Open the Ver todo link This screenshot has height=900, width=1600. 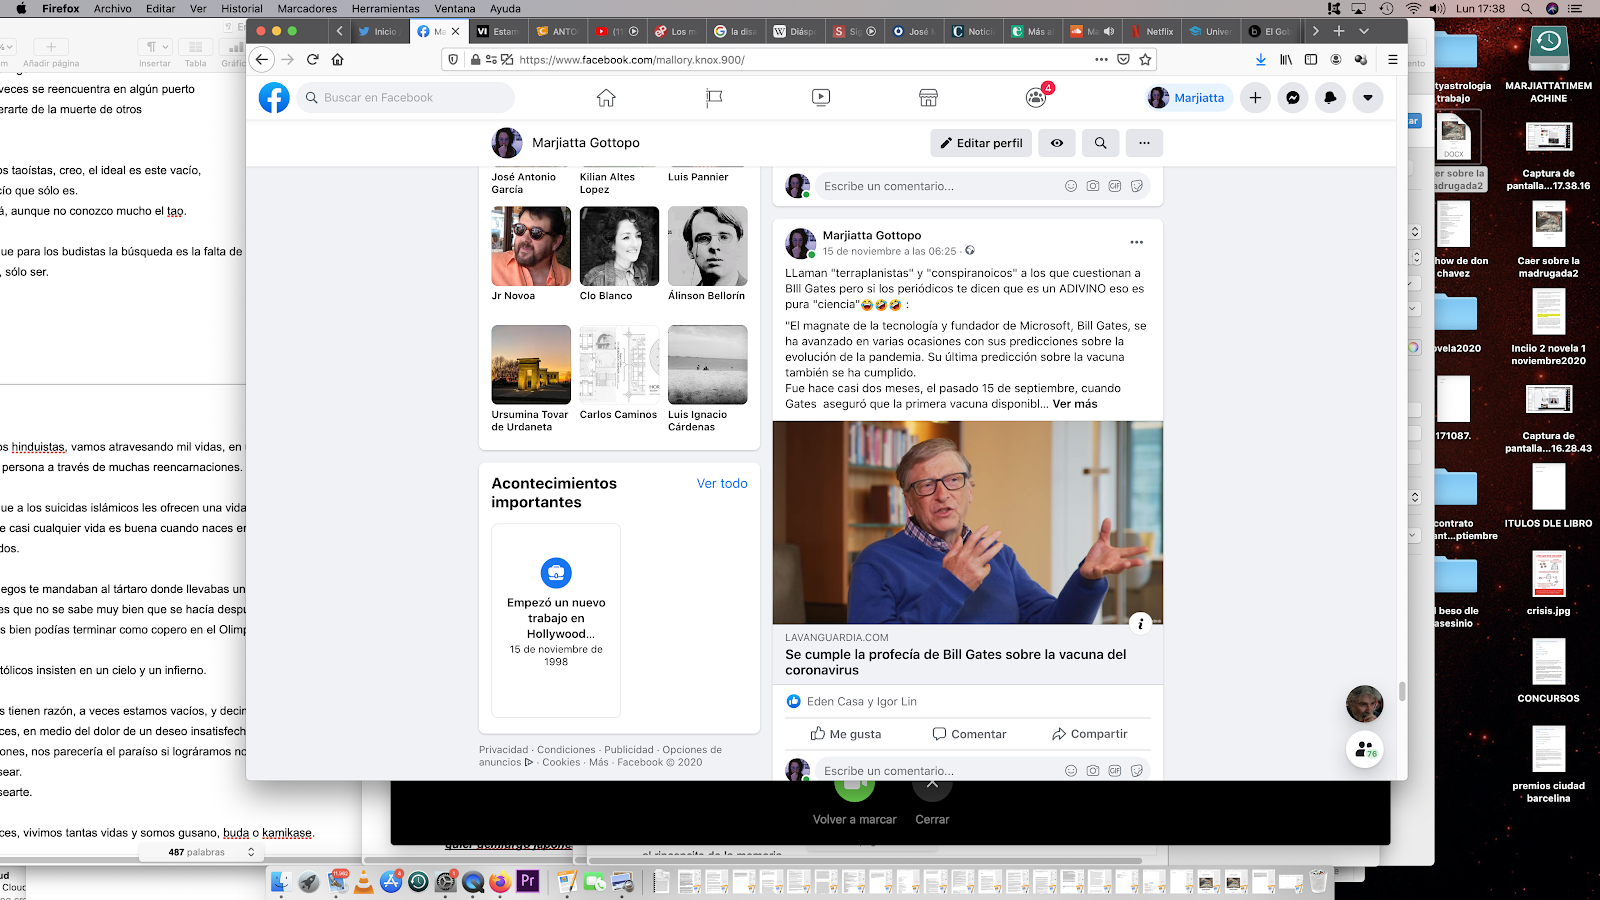click(722, 483)
